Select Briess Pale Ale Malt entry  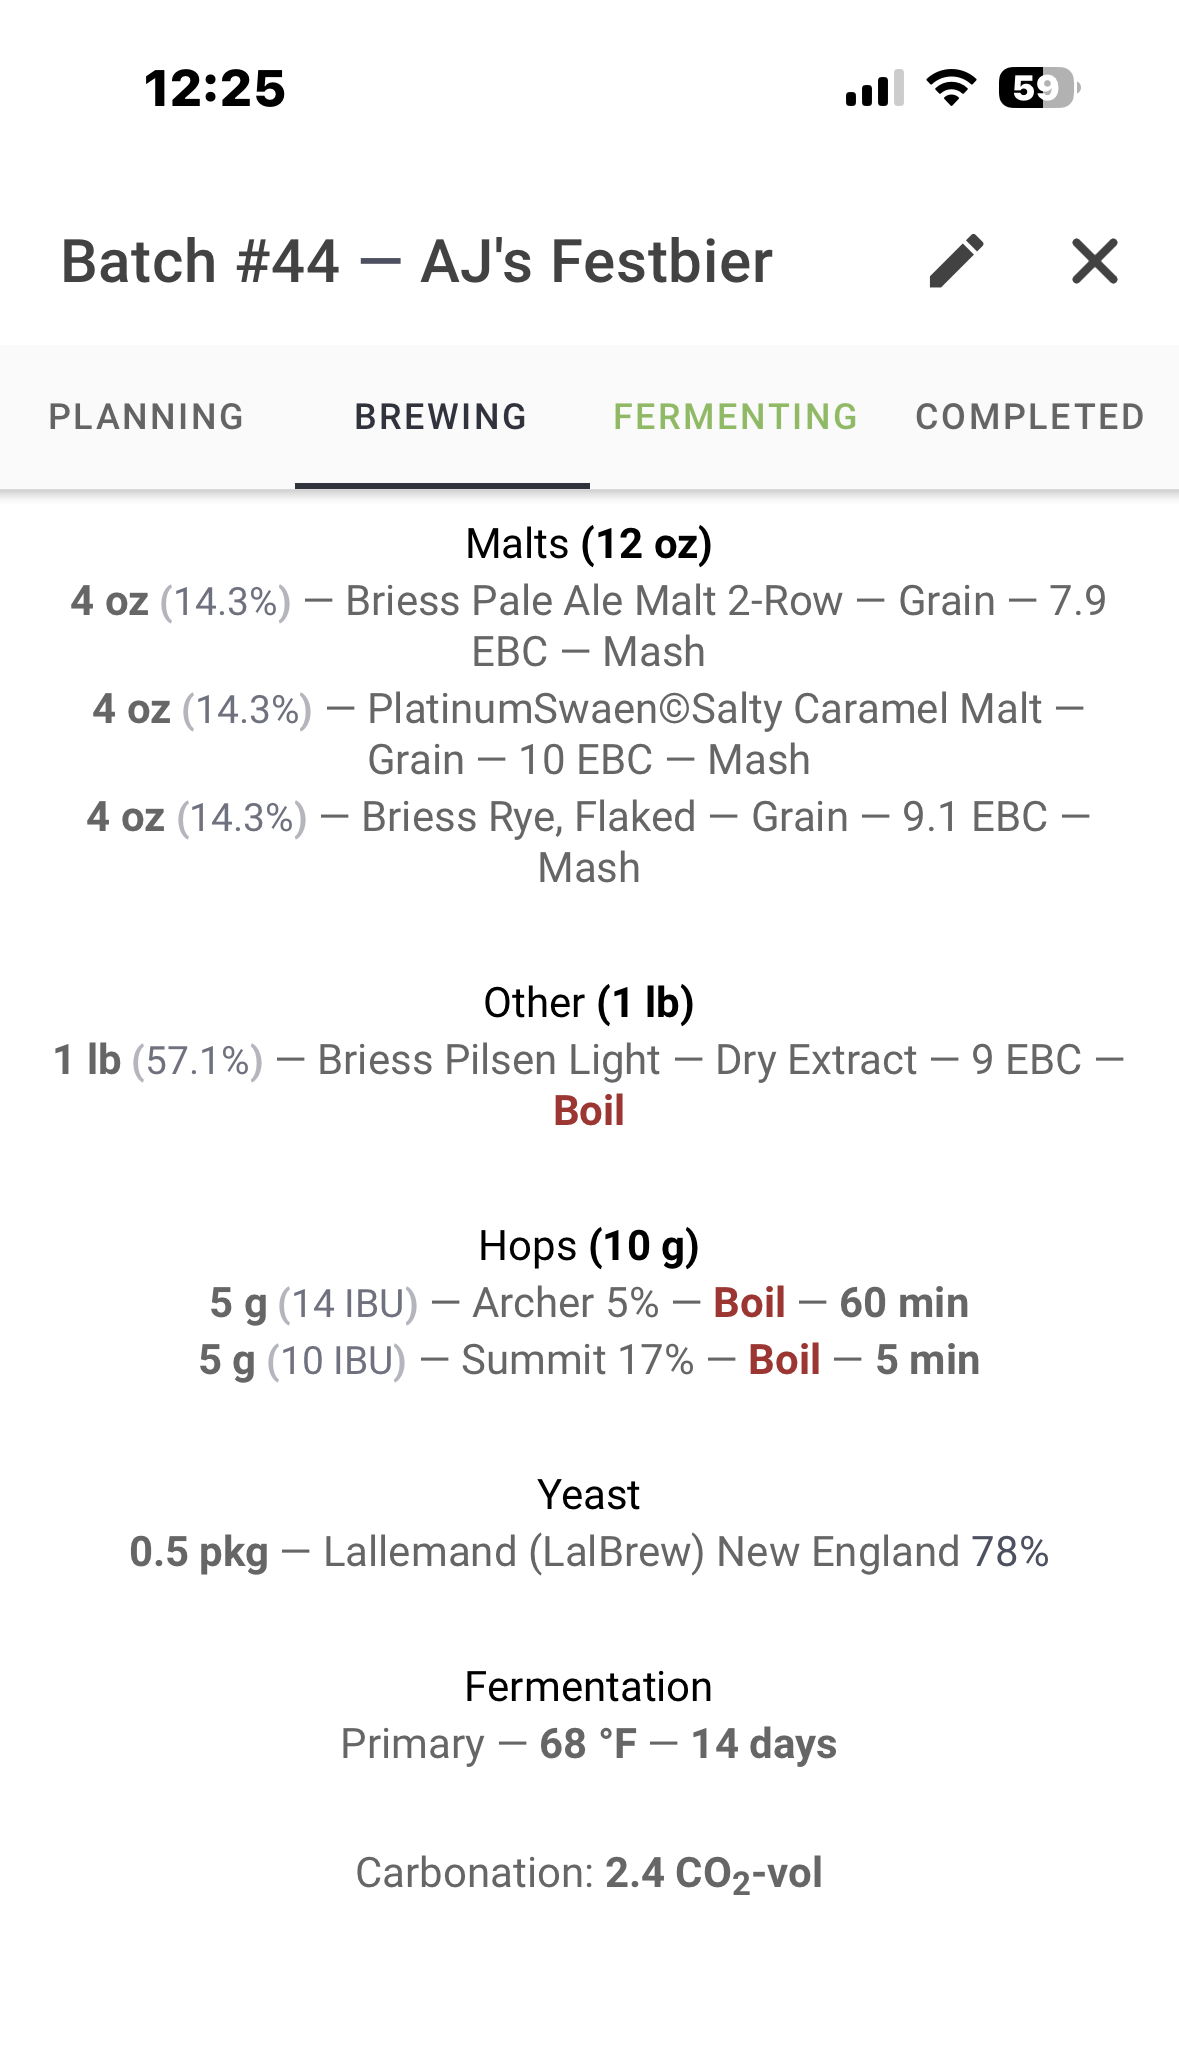click(589, 626)
